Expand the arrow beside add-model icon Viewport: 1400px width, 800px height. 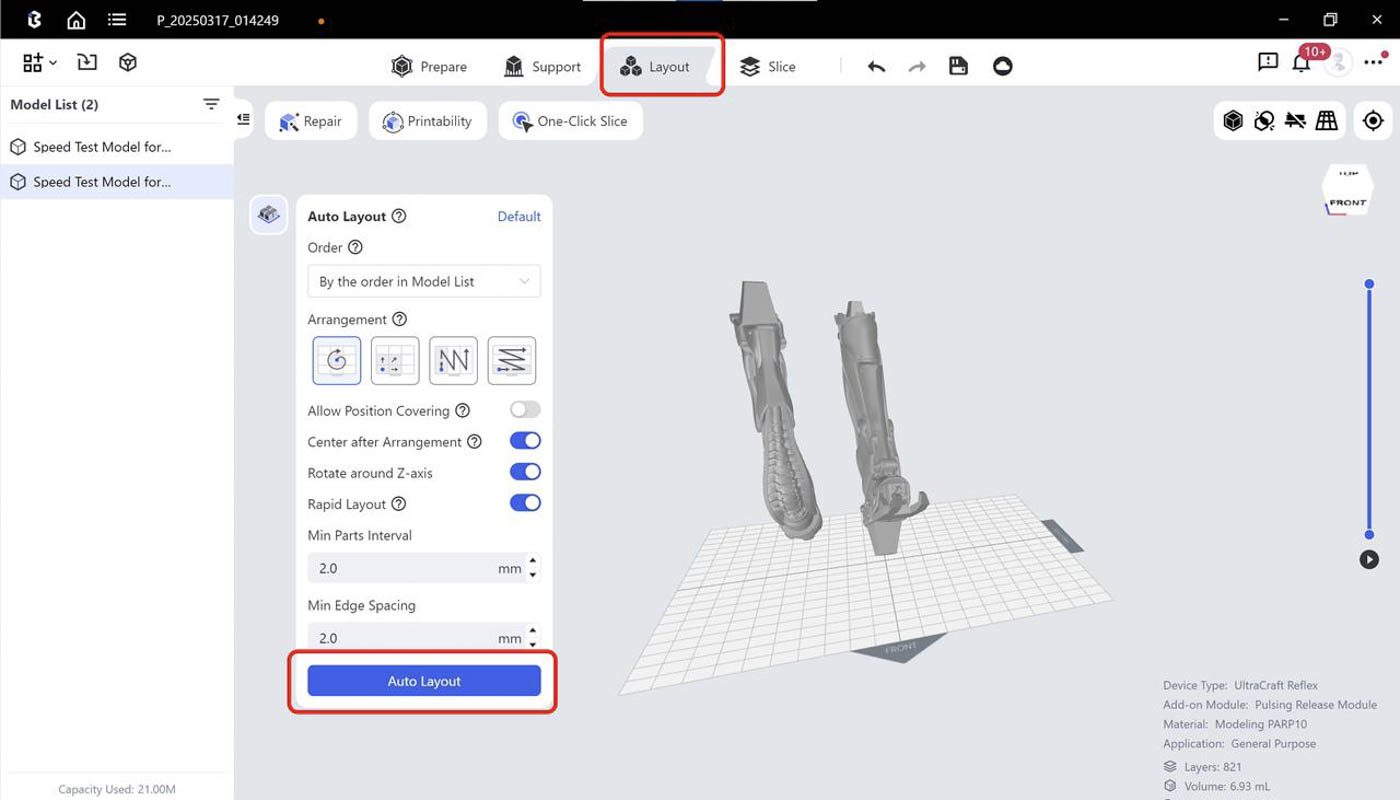click(53, 63)
